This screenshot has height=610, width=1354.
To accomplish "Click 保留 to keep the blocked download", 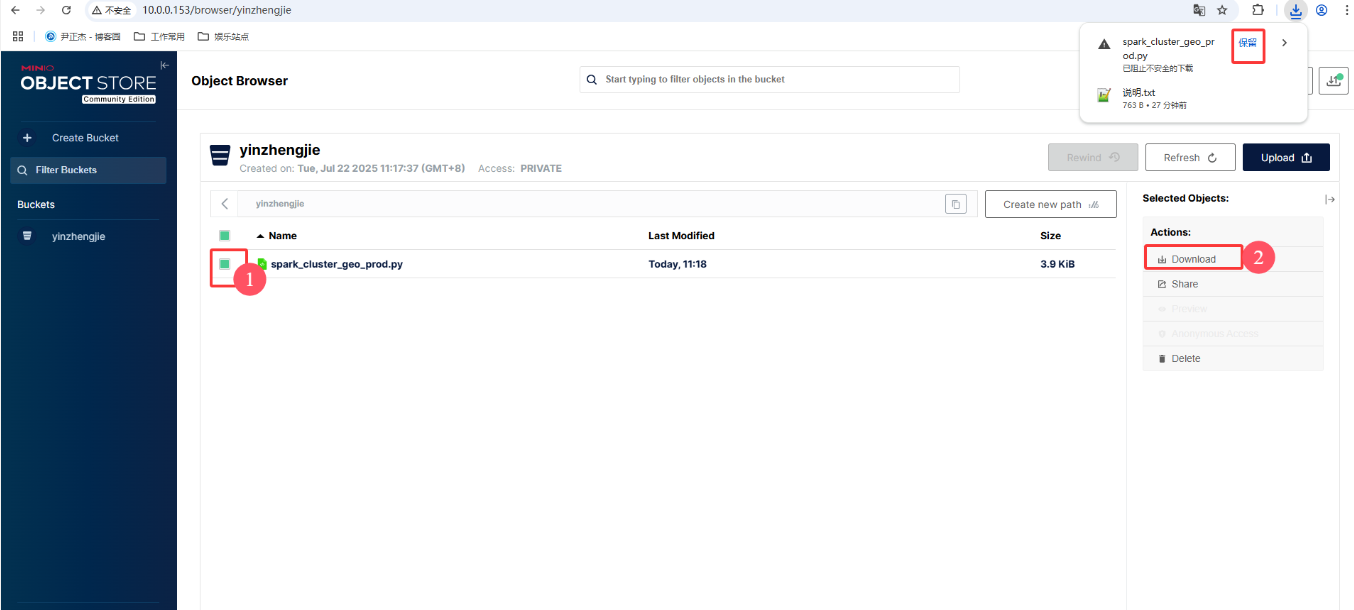I will point(1248,43).
